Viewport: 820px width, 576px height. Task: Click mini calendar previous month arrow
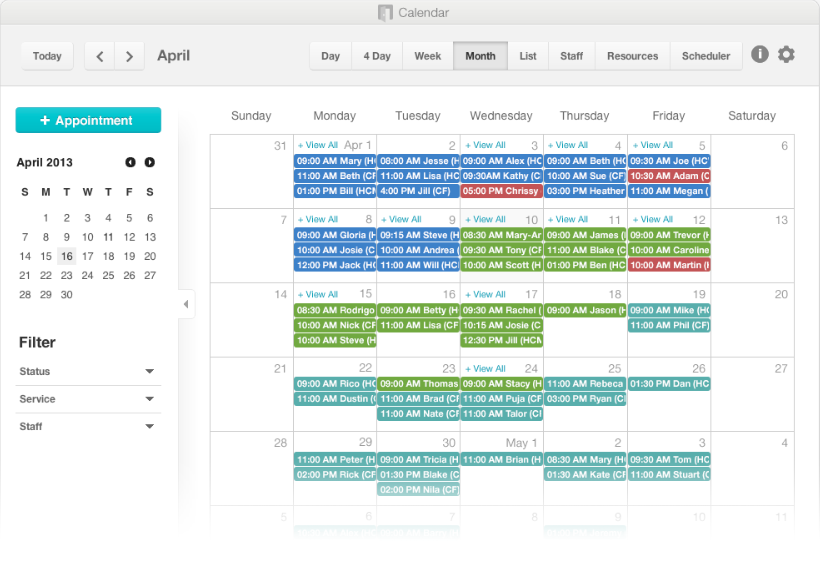point(130,162)
